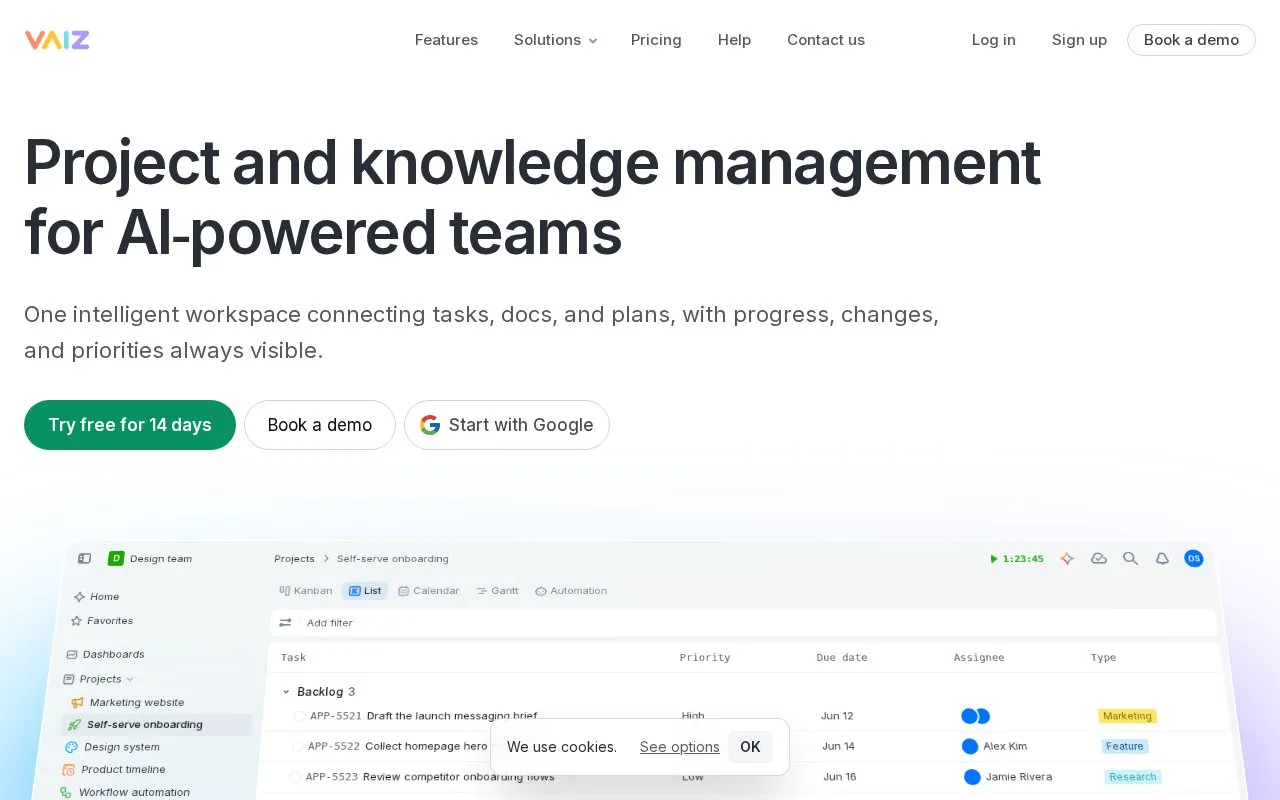The height and width of the screenshot is (800, 1280).
Task: Click the Product timeline calendar icon
Action: pyautogui.click(x=69, y=770)
